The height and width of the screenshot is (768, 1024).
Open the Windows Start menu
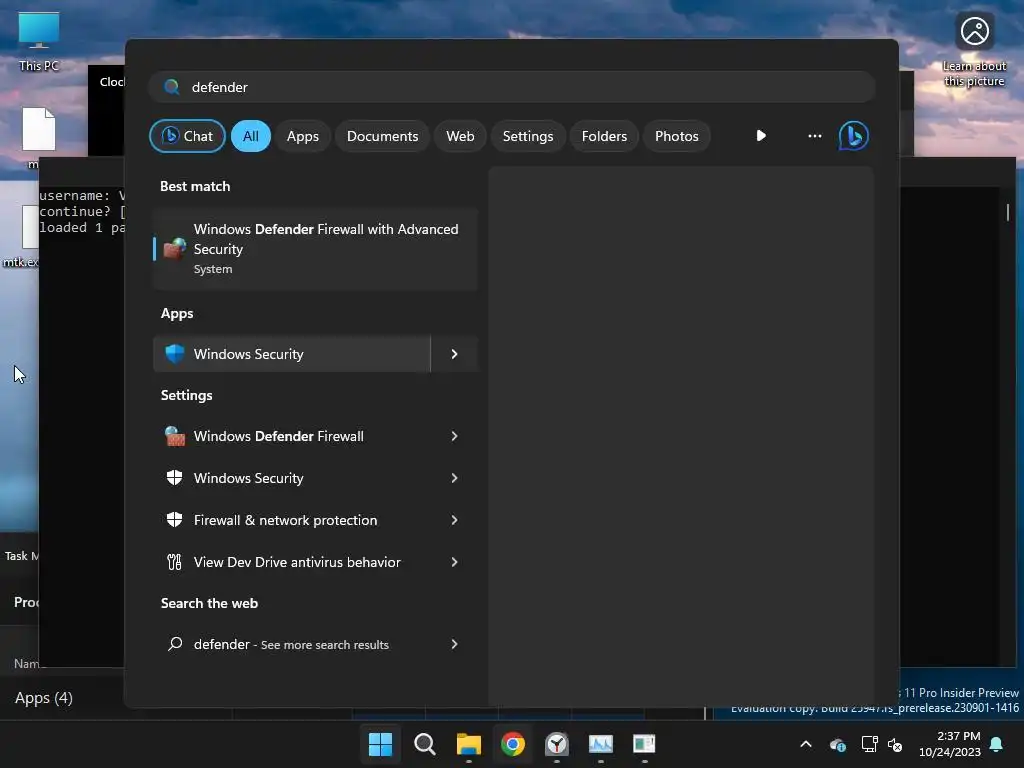380,744
